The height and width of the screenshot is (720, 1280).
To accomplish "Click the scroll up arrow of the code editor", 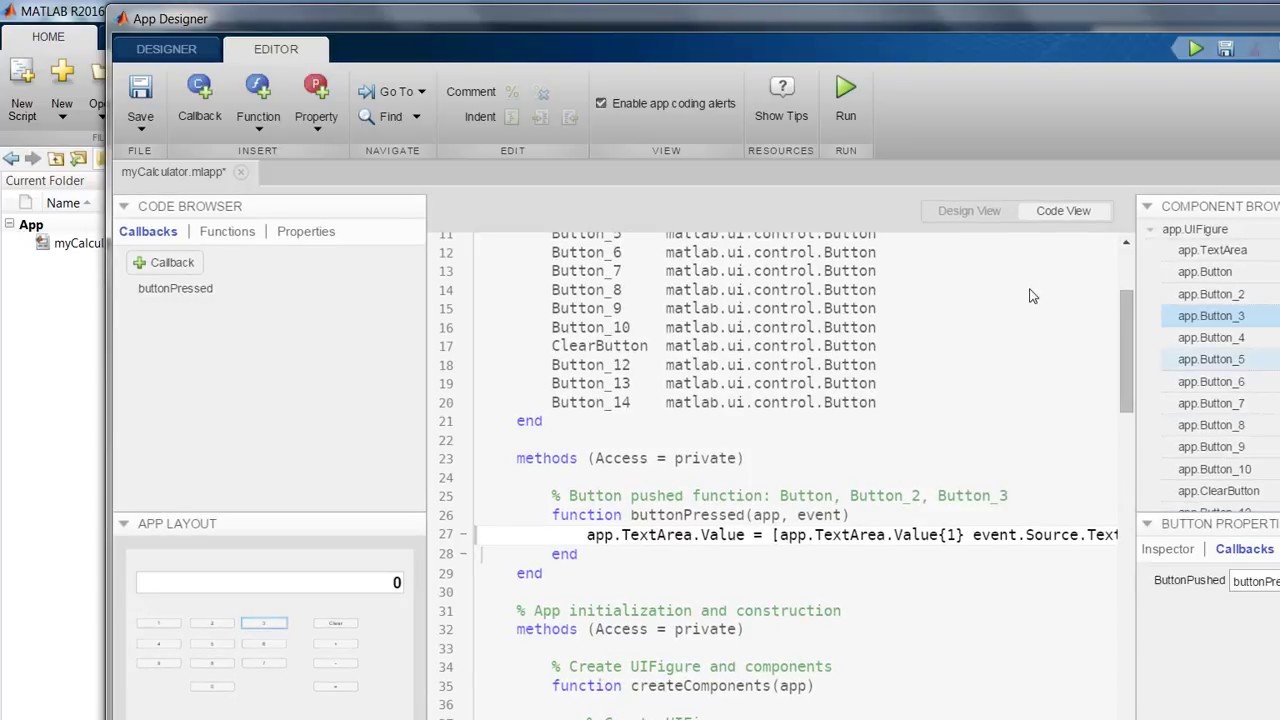I will click(1126, 243).
